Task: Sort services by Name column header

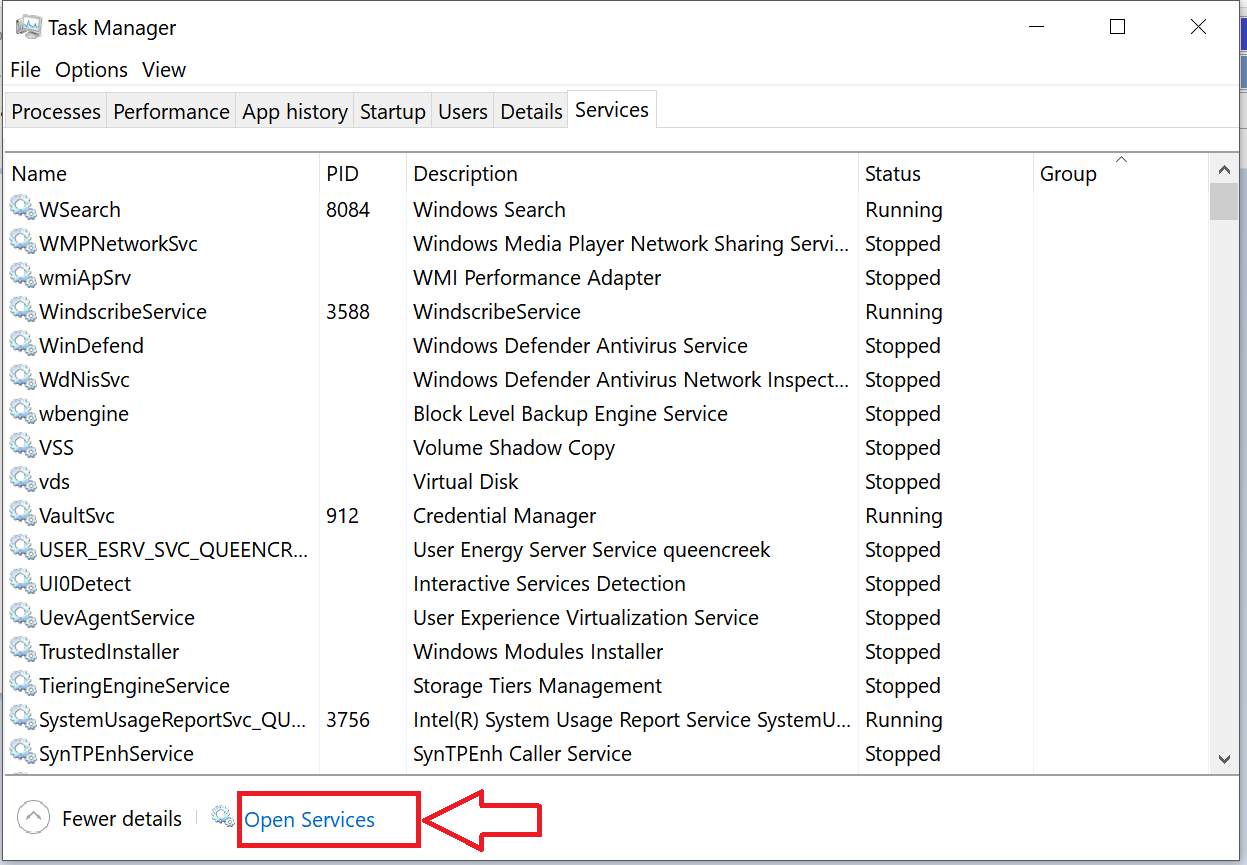Action: click(162, 174)
